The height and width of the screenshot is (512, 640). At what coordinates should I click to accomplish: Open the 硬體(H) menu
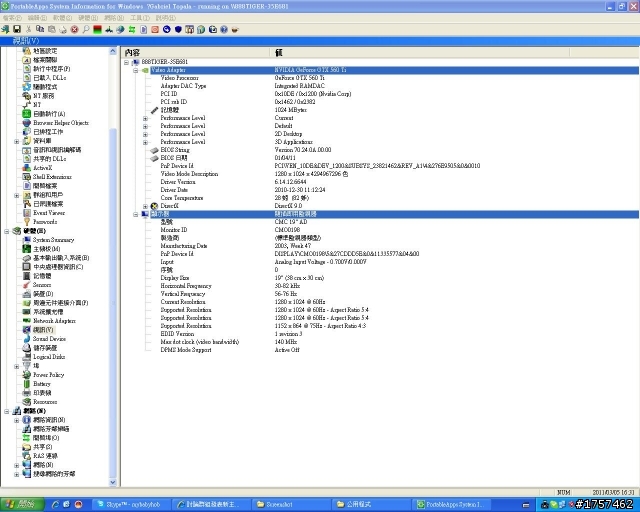(x=88, y=18)
